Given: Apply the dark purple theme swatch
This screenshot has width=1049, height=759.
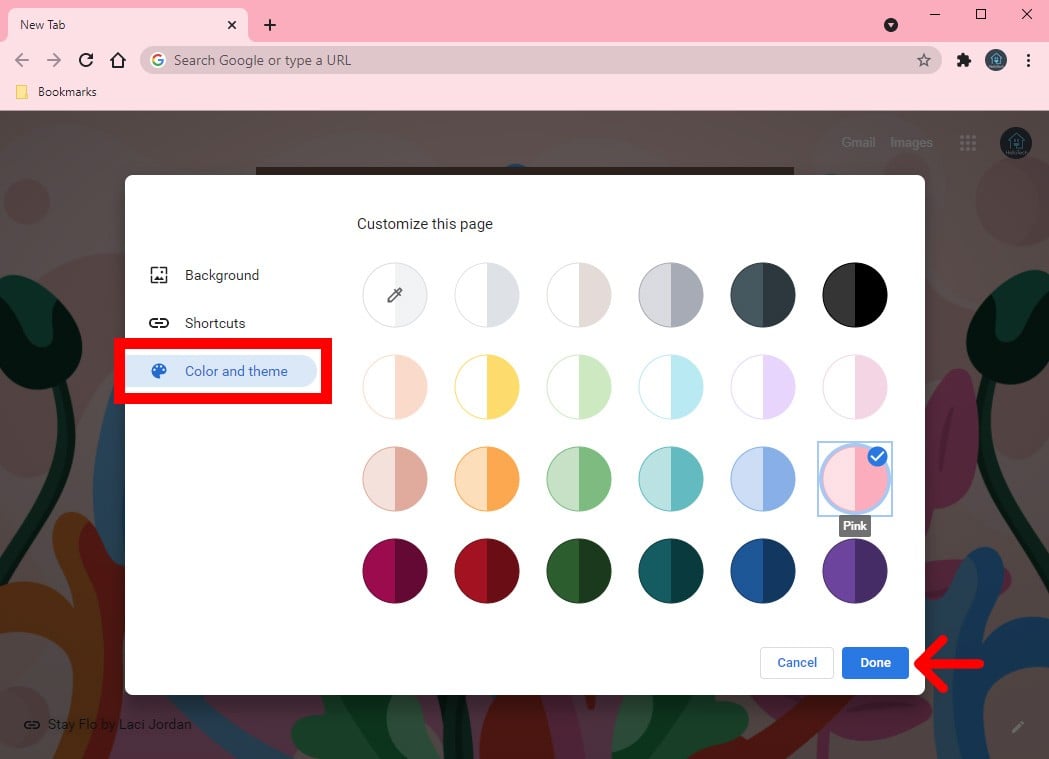Looking at the screenshot, I should (x=854, y=571).
